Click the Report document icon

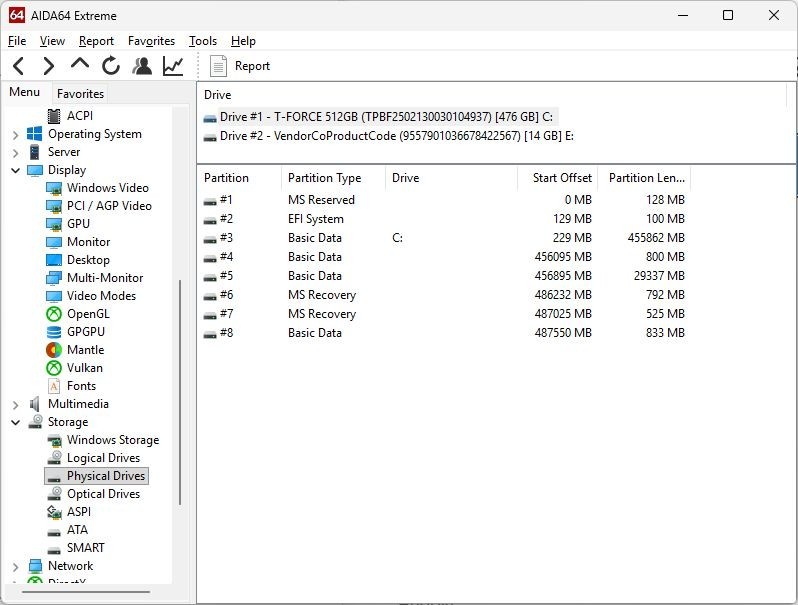point(218,66)
